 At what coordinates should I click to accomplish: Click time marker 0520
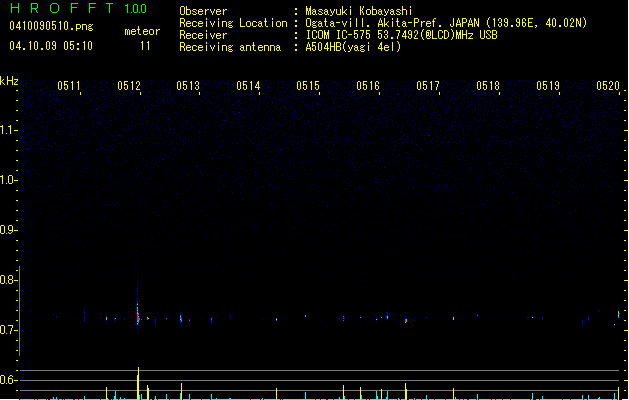pyautogui.click(x=608, y=85)
